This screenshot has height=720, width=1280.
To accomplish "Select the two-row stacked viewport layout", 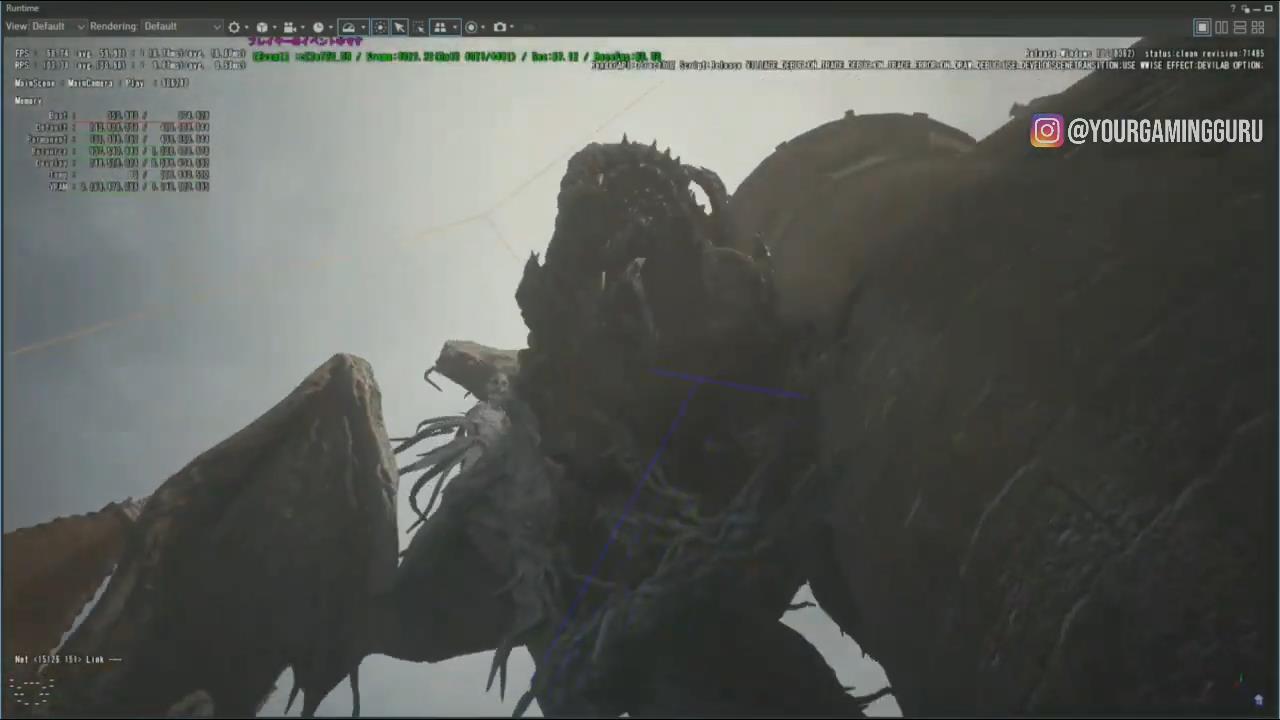I will [x=1240, y=28].
